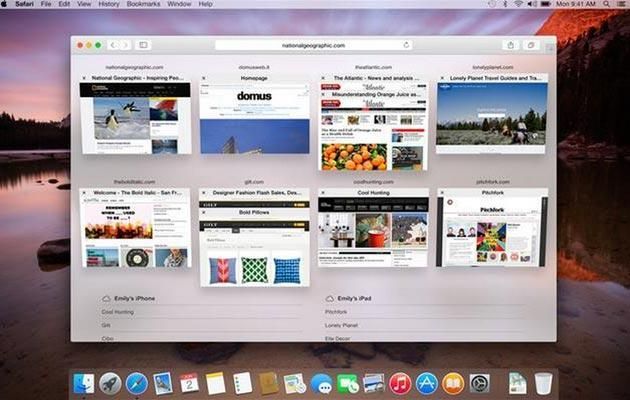Open Cool Hunting link under Emily's iPhone
Image resolution: width=630 pixels, height=400 pixels.
118,311
